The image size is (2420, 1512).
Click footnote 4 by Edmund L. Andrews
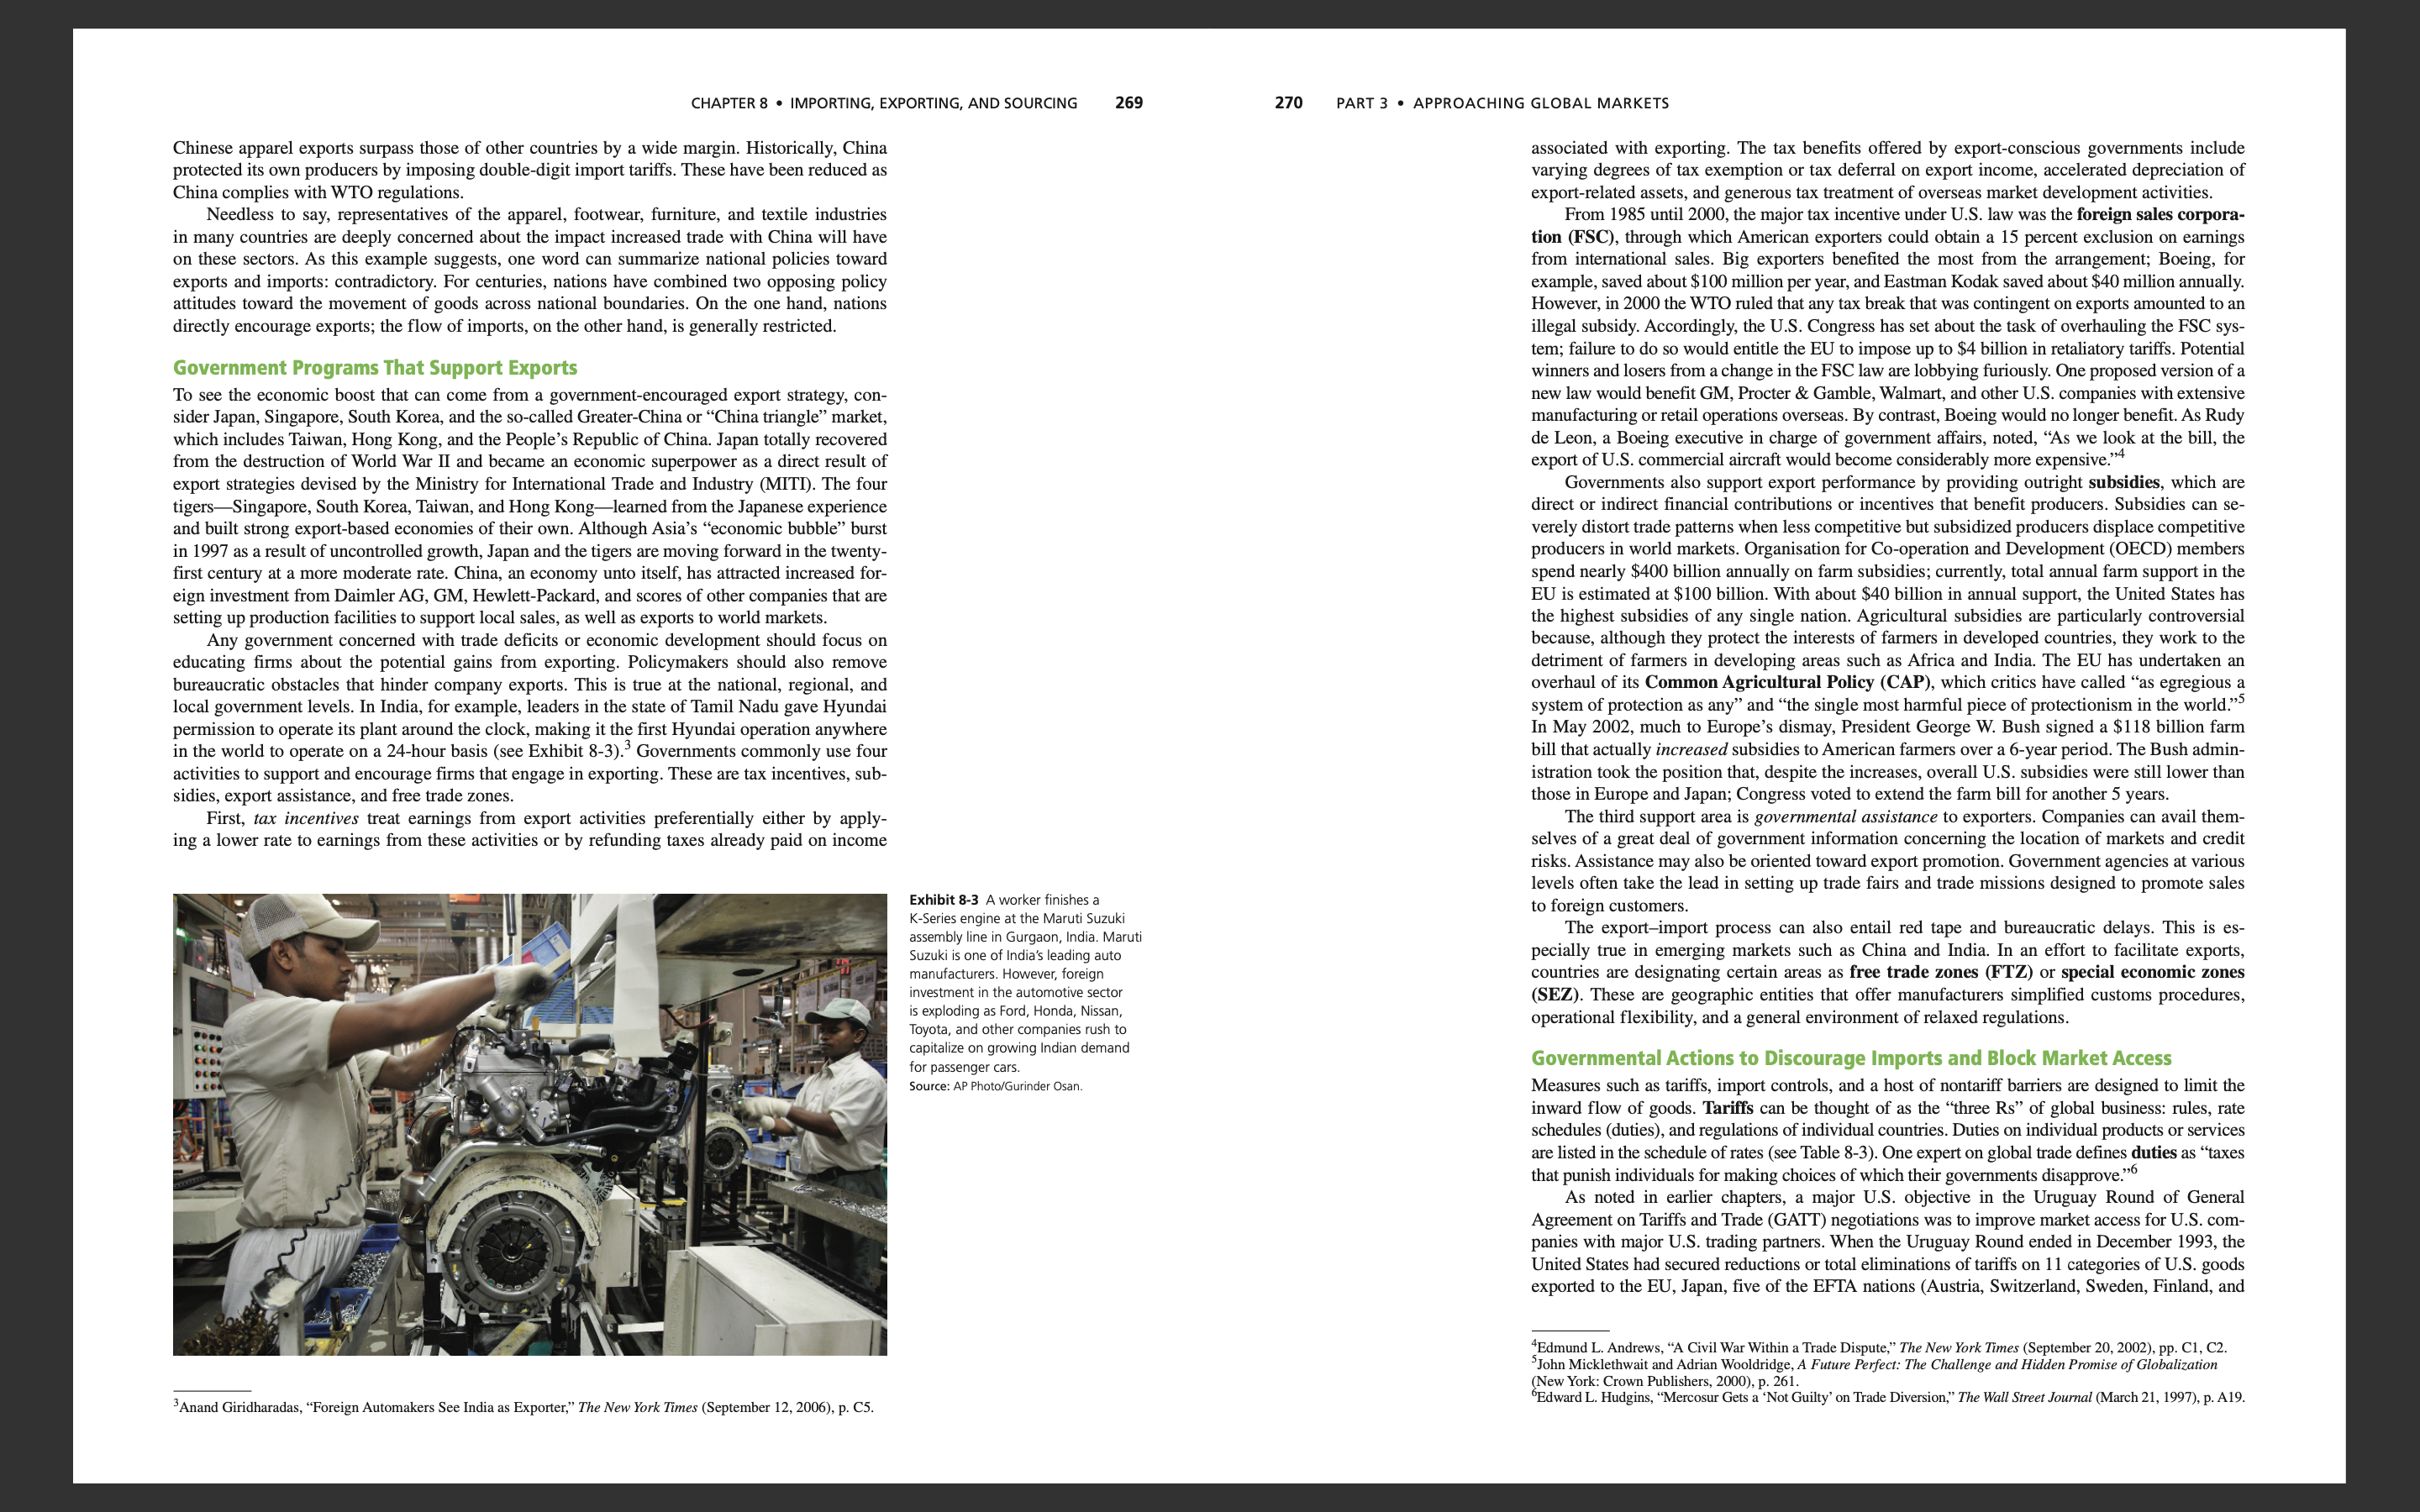(x=1879, y=1347)
